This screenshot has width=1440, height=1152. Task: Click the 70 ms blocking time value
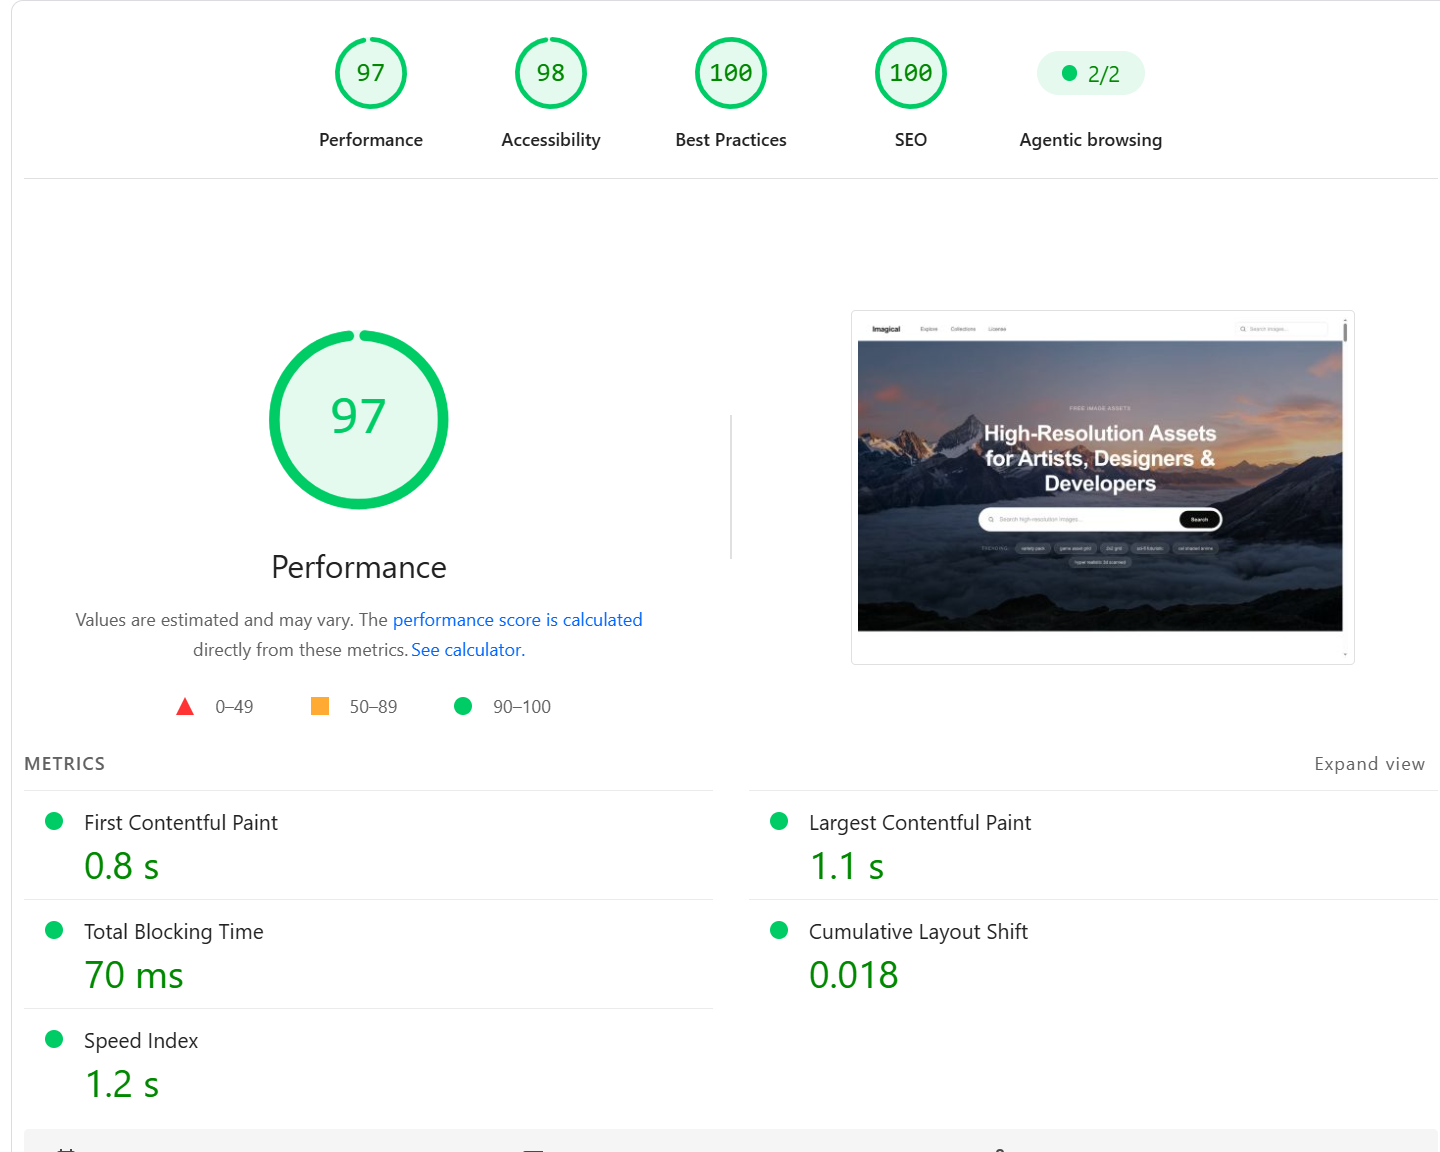click(x=134, y=975)
